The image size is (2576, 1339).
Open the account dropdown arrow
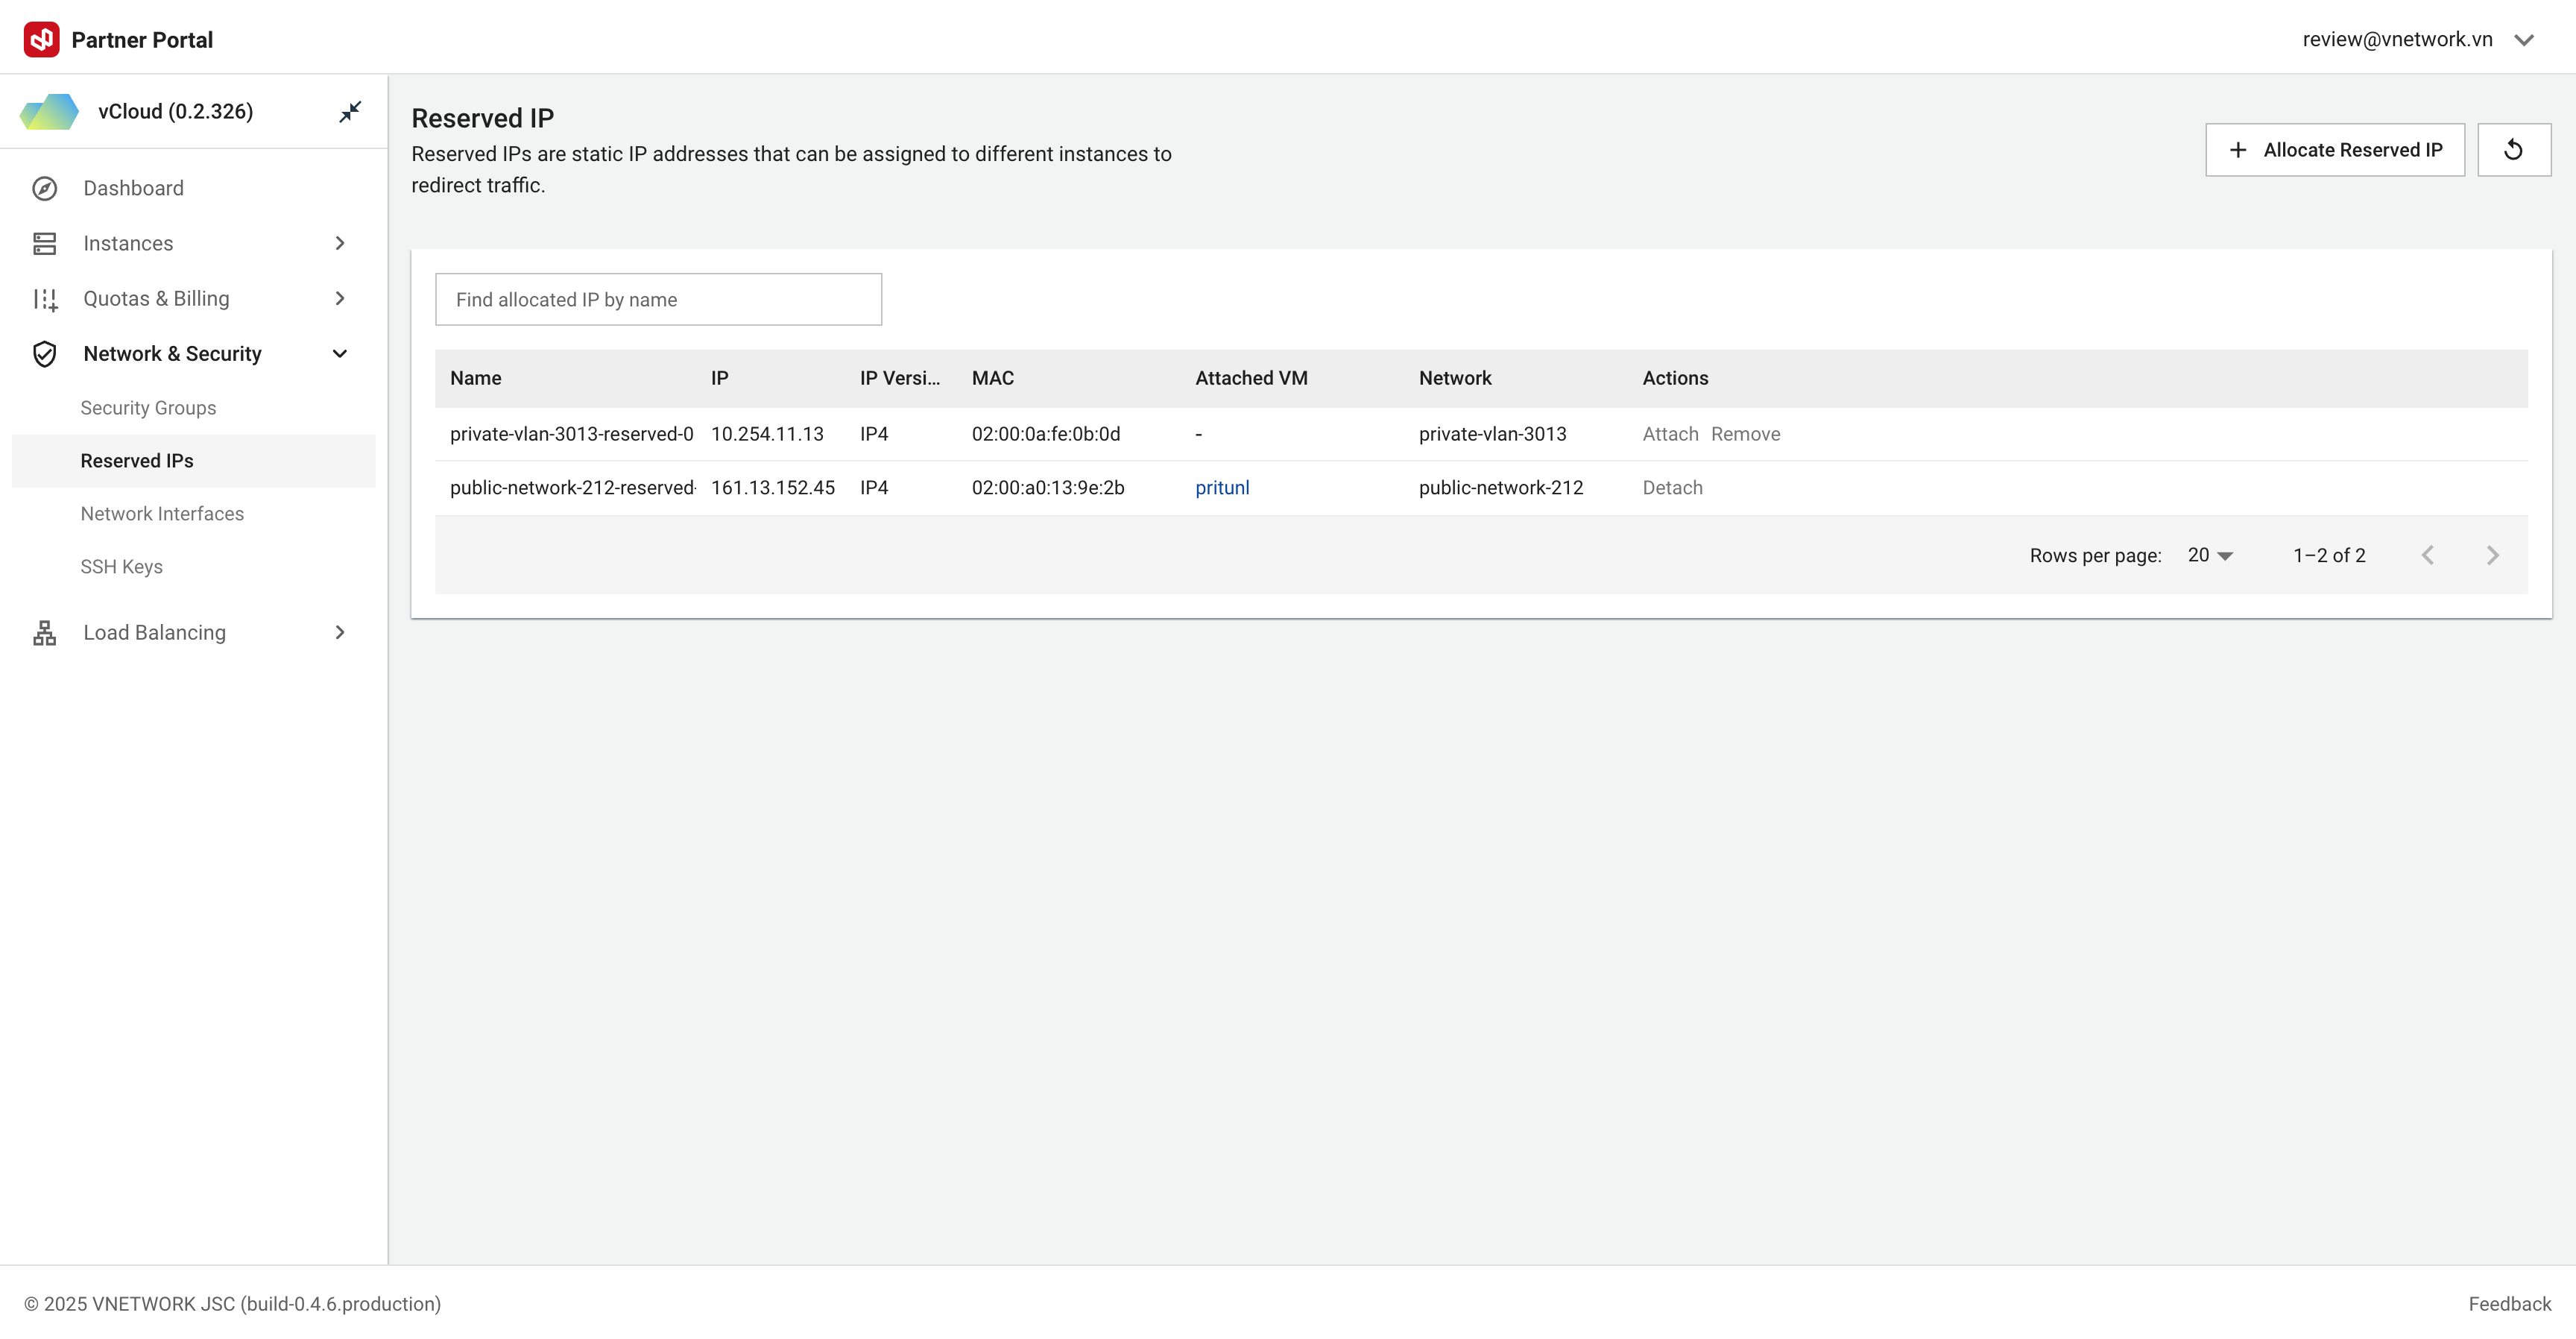(2523, 40)
